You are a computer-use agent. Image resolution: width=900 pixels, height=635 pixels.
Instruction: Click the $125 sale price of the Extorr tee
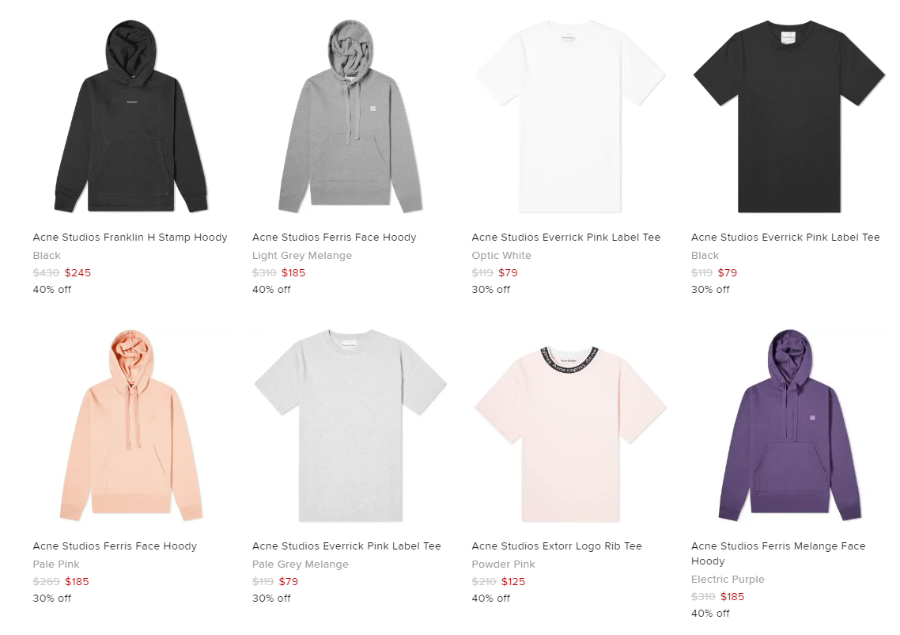pyautogui.click(x=513, y=582)
